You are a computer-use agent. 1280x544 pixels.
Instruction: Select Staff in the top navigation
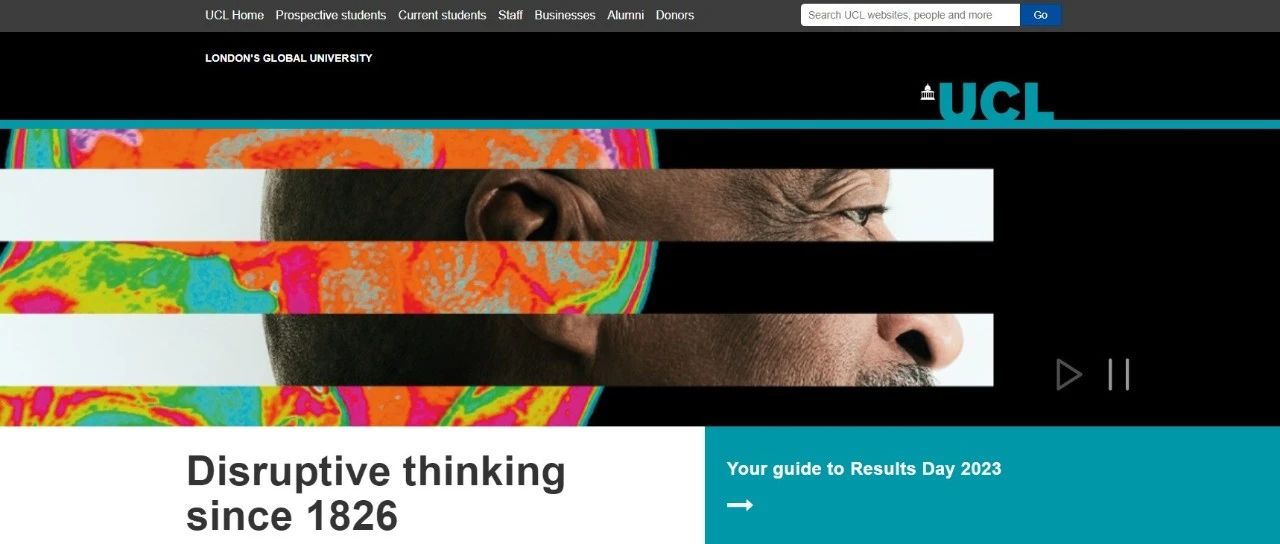pos(510,15)
